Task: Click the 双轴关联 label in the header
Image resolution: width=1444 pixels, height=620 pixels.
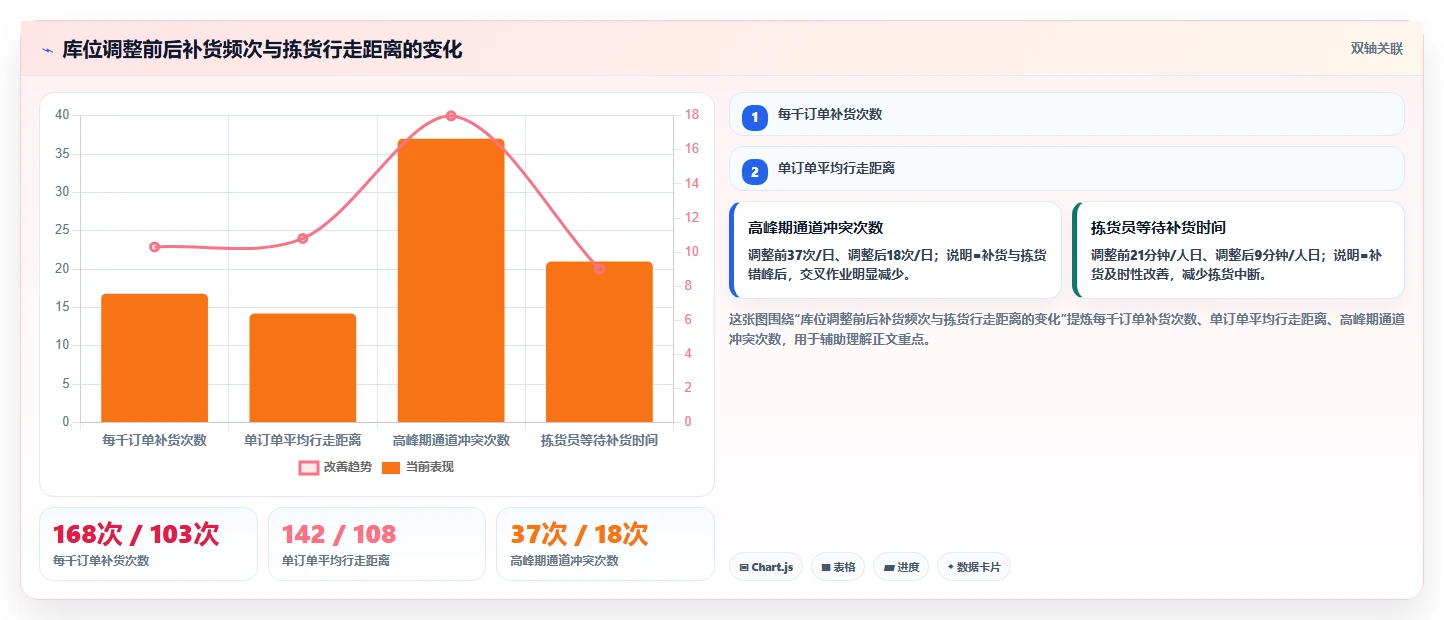Action: [1377, 49]
